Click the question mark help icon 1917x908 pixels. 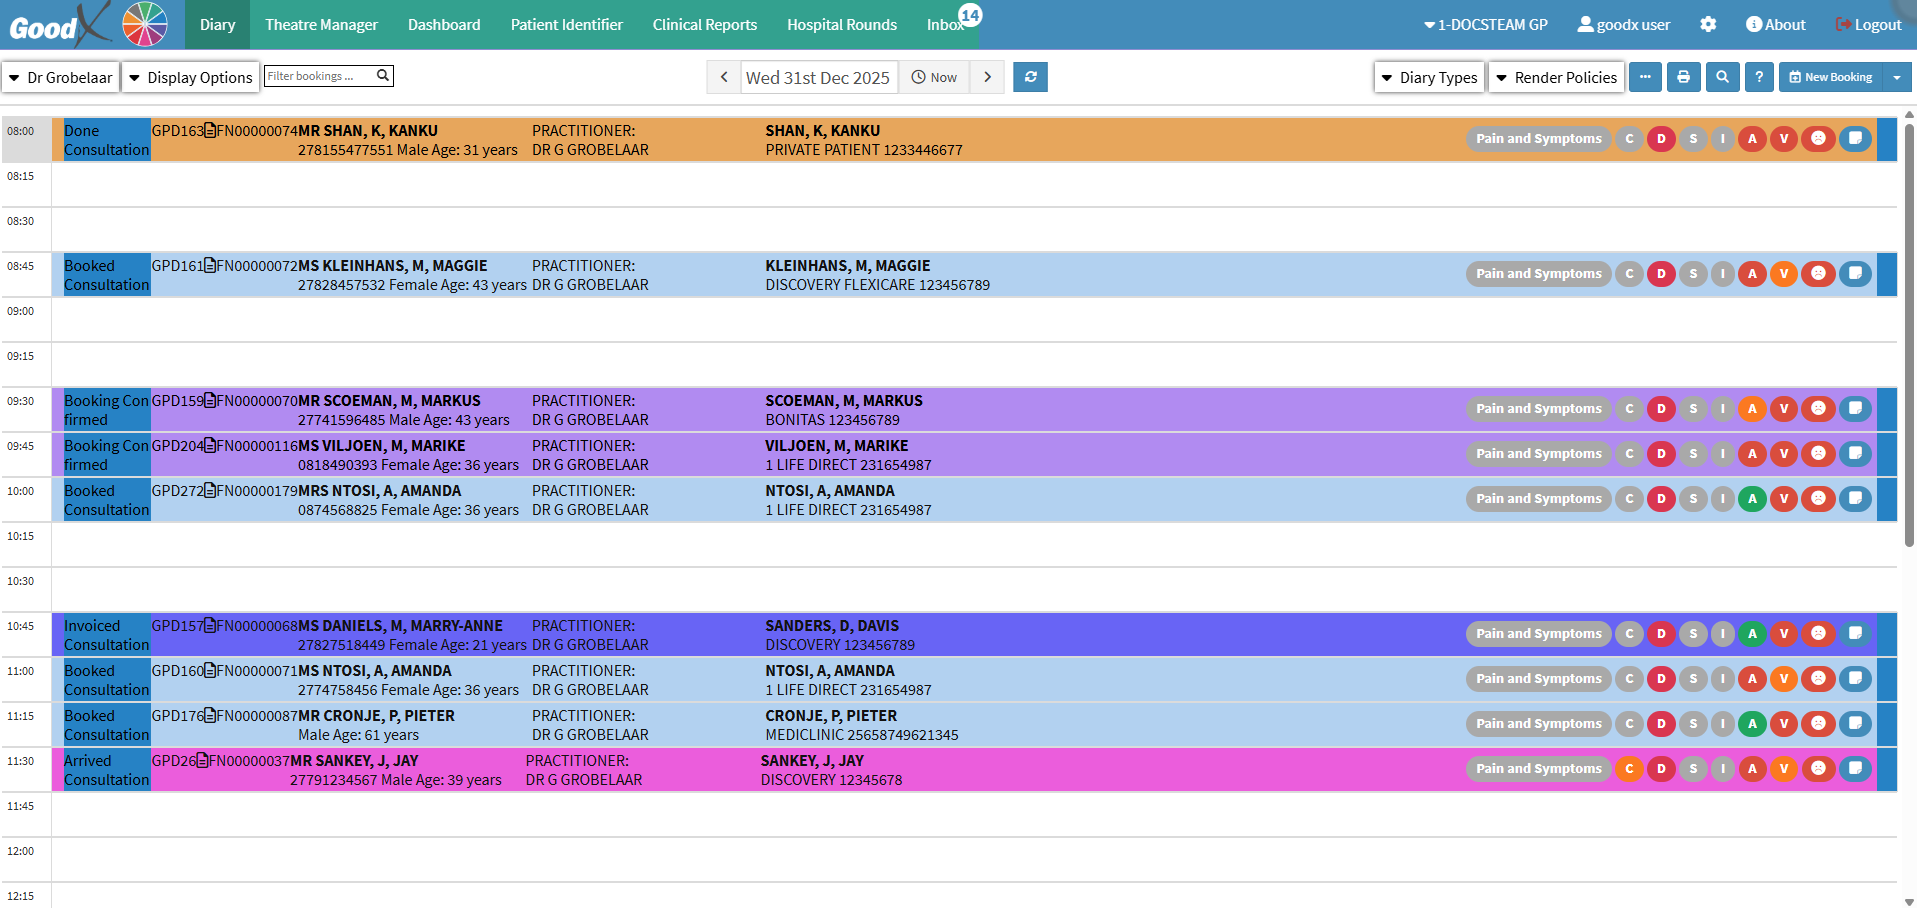coord(1759,77)
